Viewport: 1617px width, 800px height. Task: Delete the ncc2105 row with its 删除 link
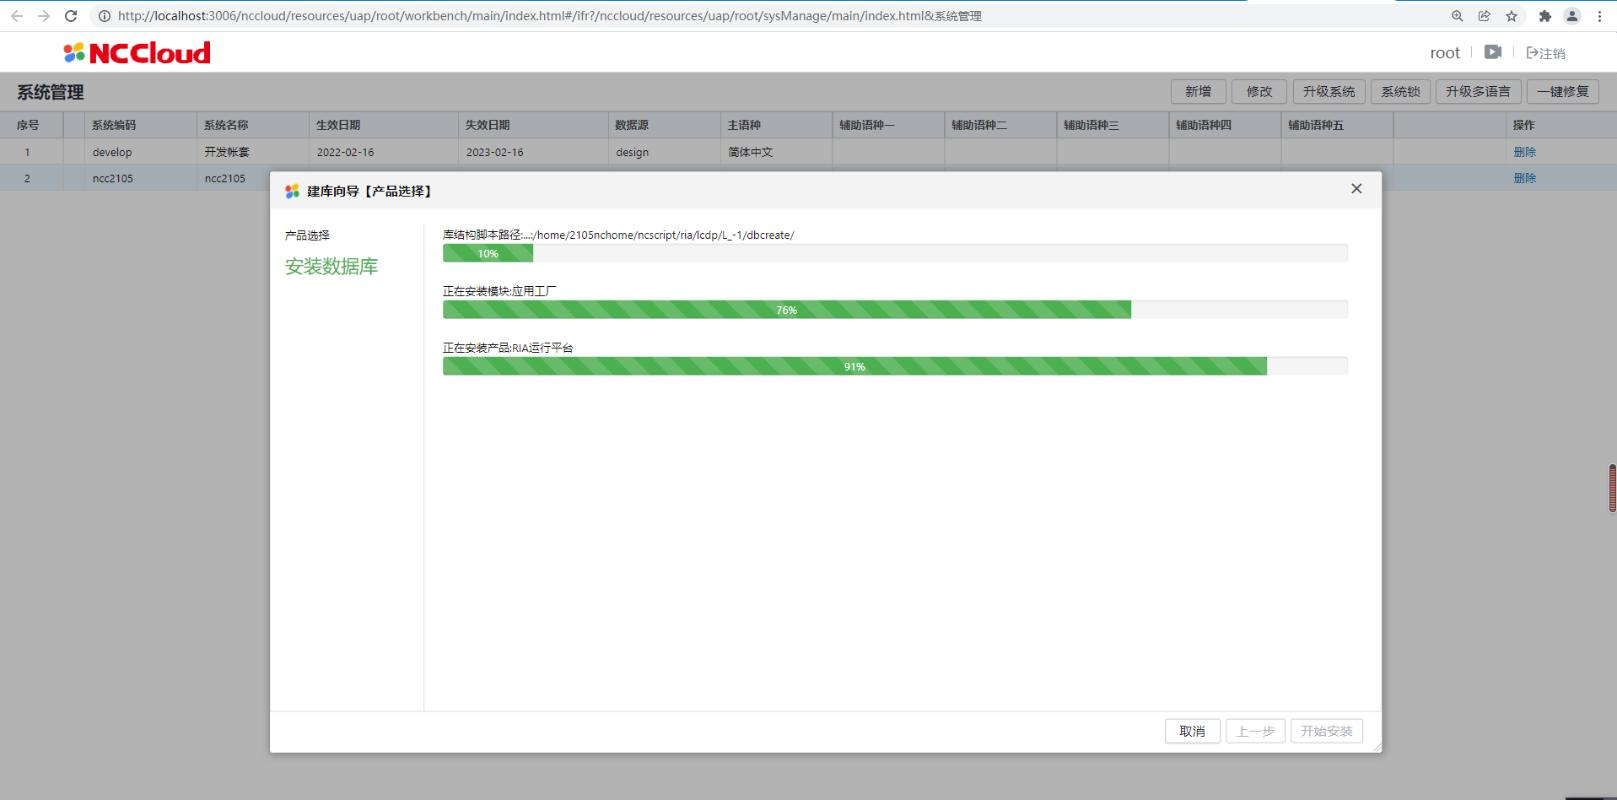click(1524, 178)
